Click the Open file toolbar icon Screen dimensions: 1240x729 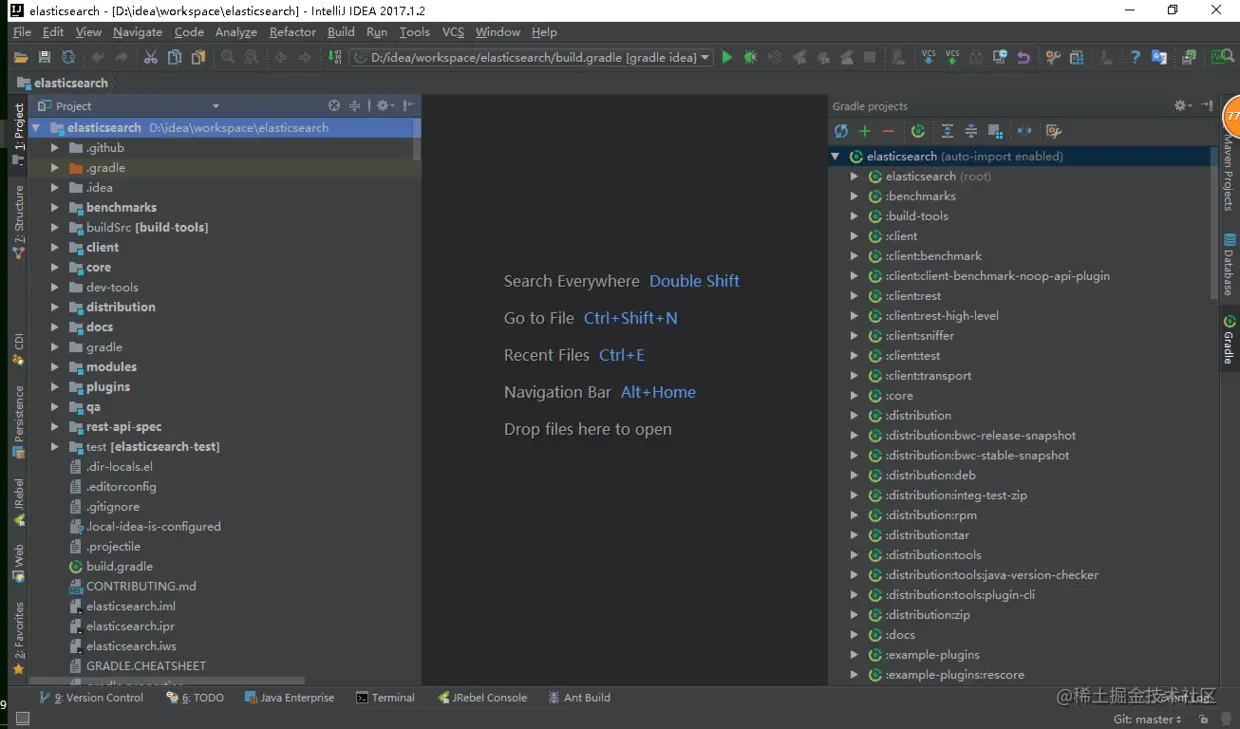[x=20, y=58]
